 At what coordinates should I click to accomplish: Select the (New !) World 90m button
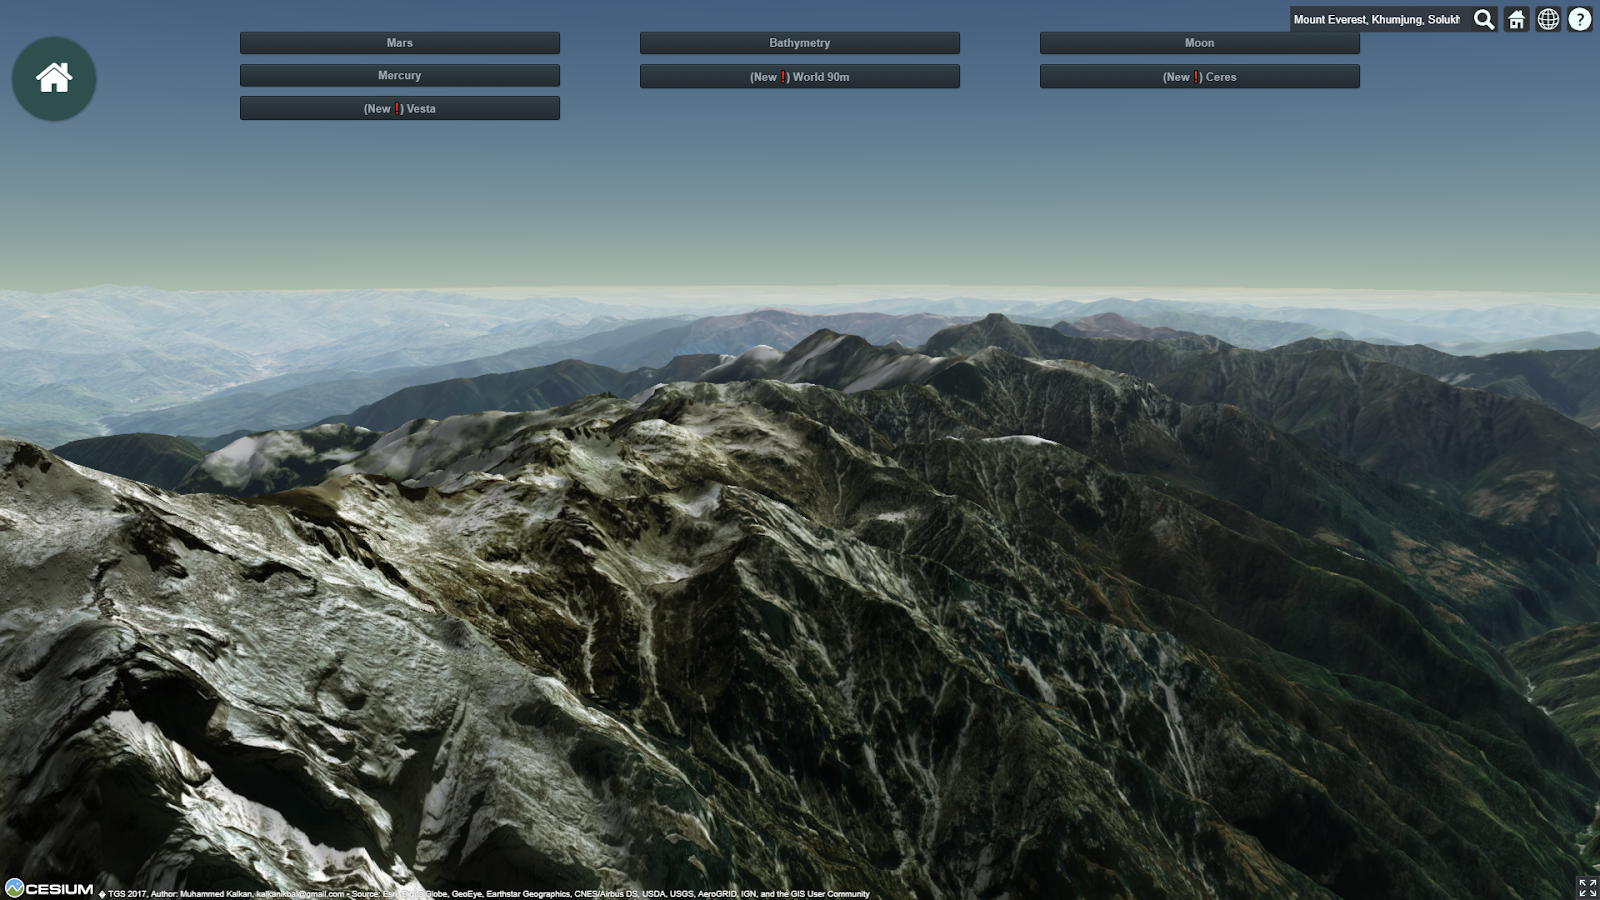point(800,77)
